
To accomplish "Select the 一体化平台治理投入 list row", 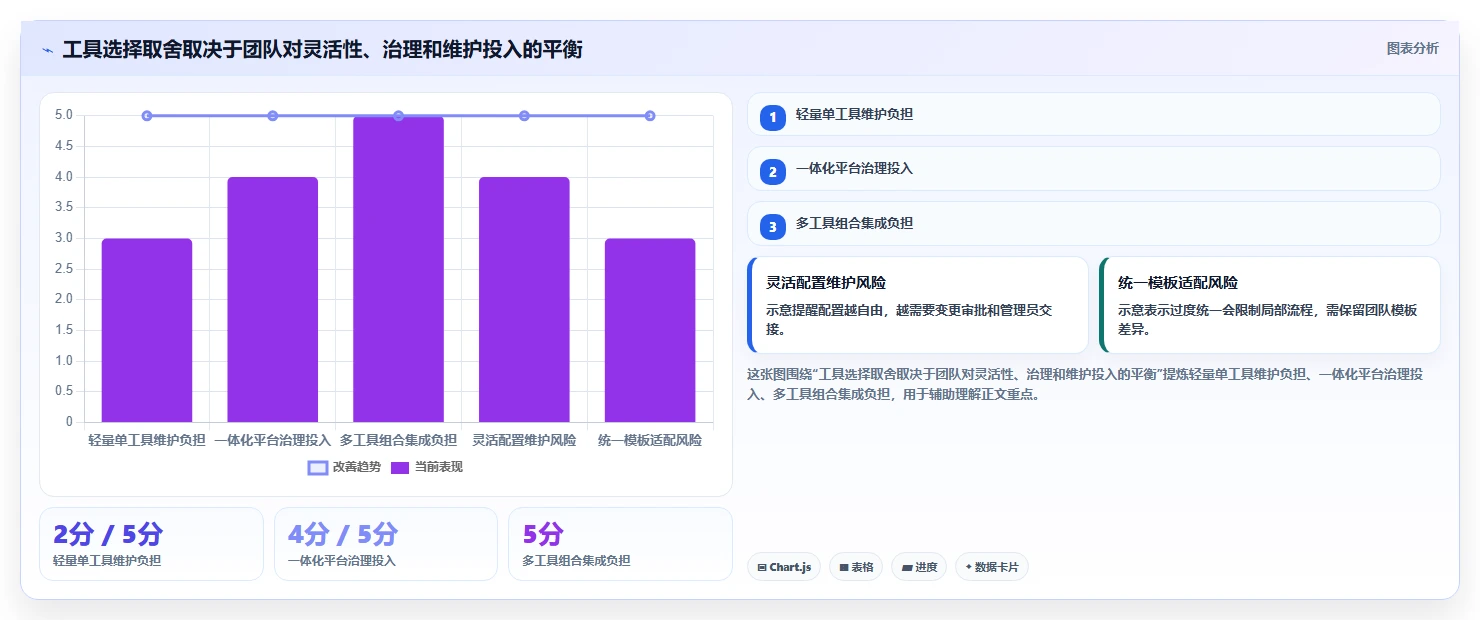I will click(x=1094, y=169).
